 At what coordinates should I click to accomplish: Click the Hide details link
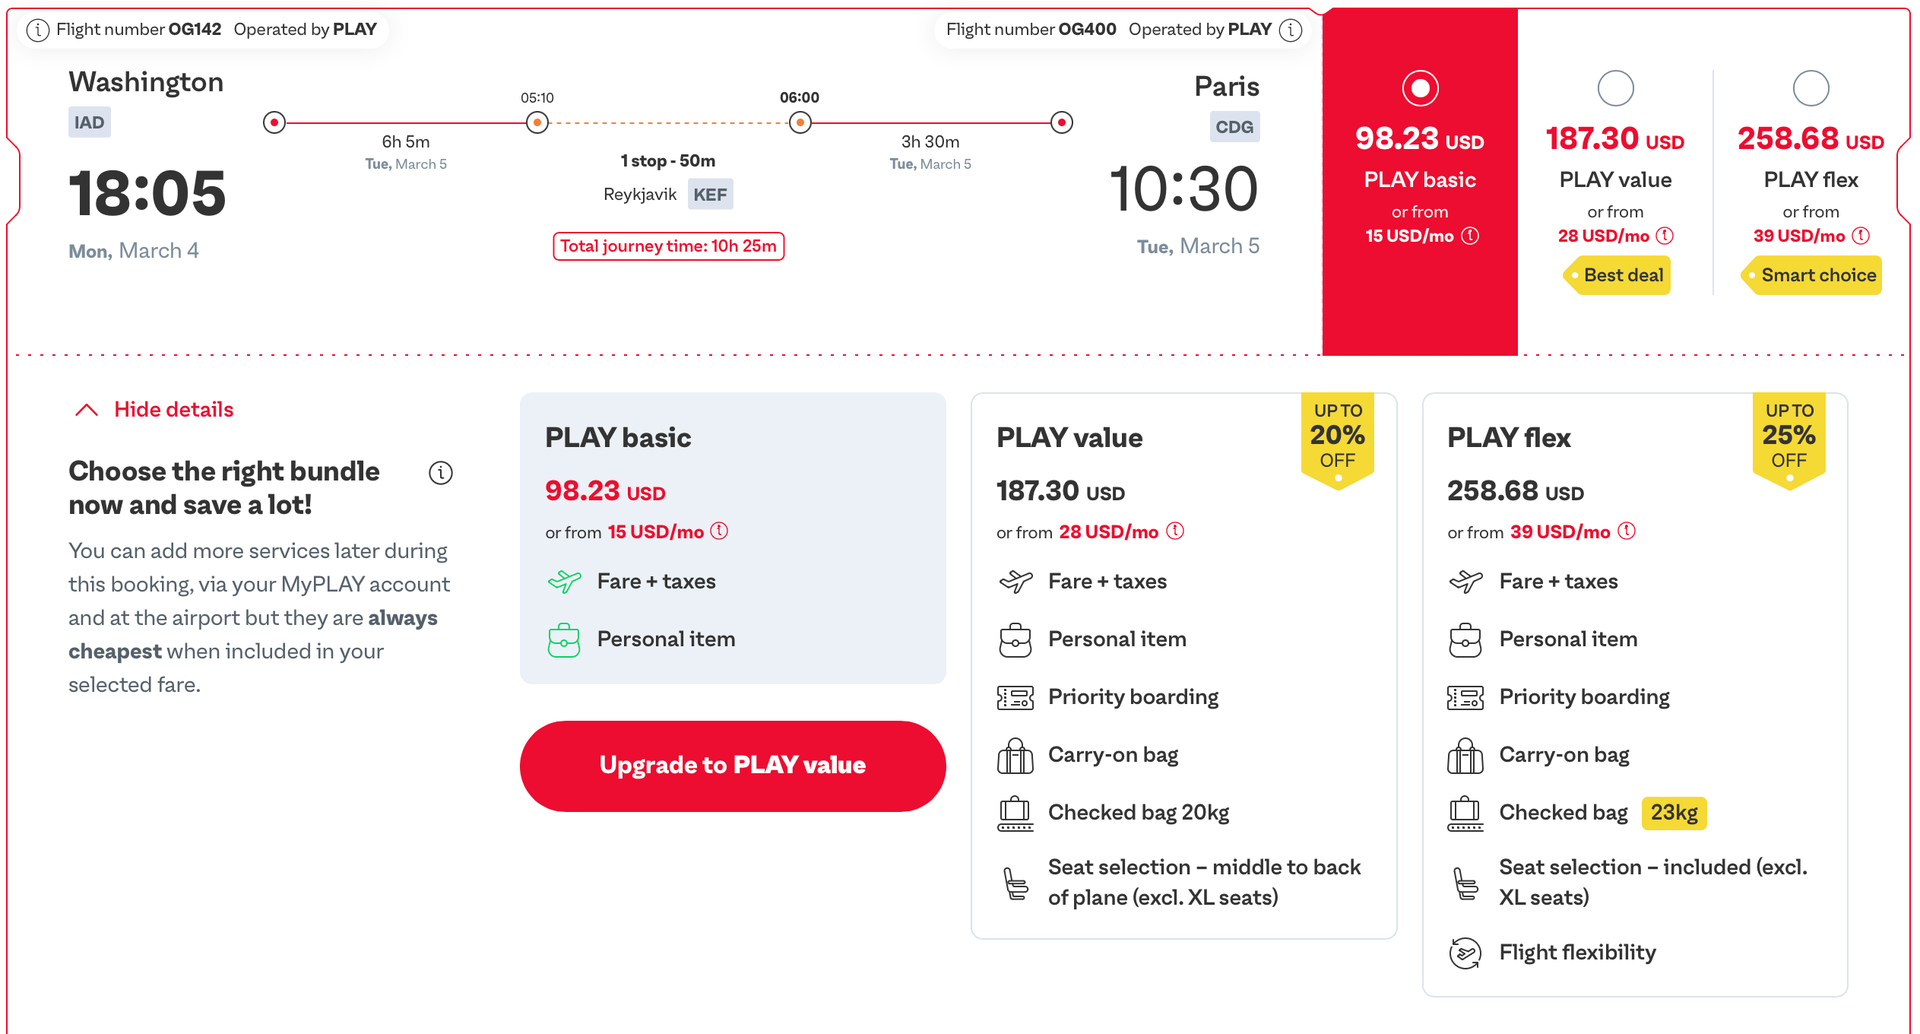click(172, 409)
